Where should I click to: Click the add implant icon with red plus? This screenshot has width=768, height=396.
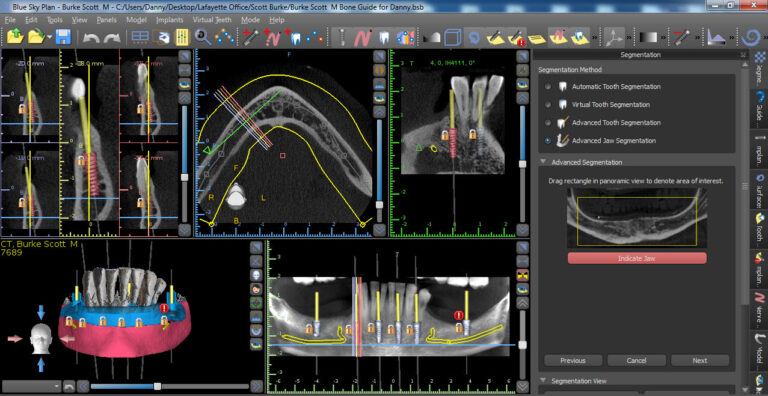(x=249, y=37)
